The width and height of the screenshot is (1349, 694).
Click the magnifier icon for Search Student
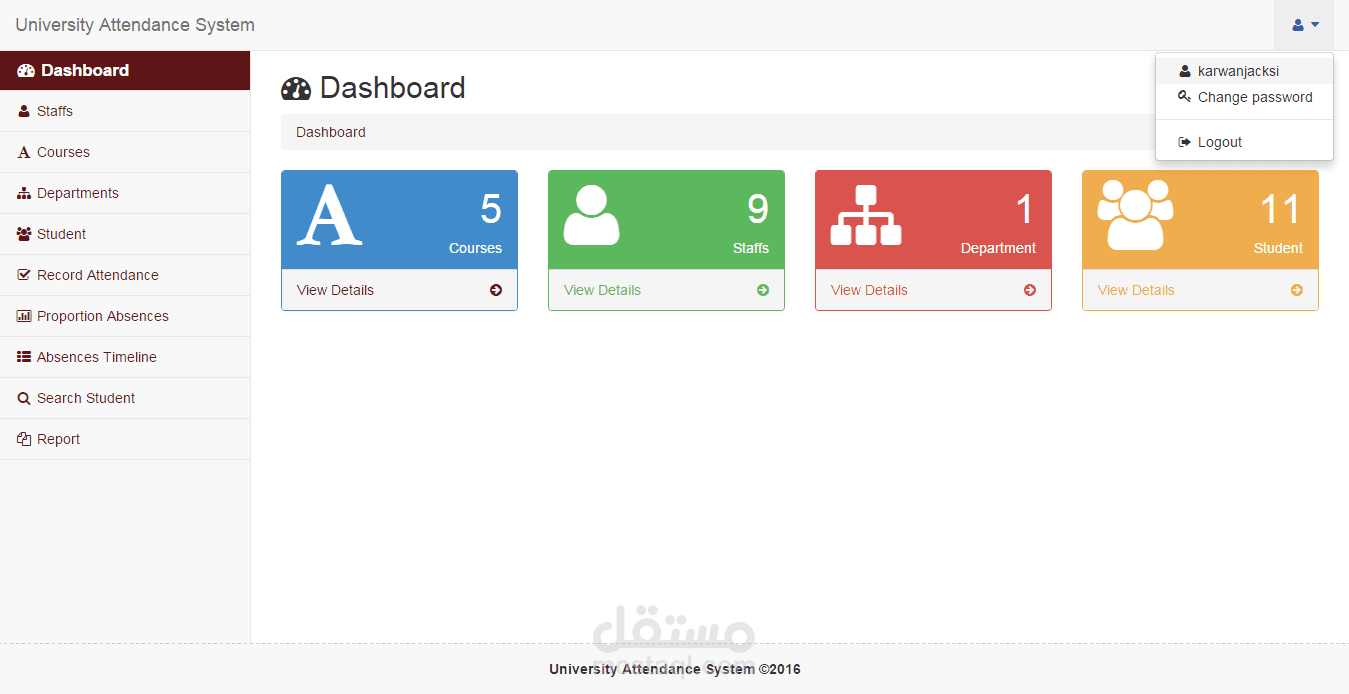[x=24, y=398]
